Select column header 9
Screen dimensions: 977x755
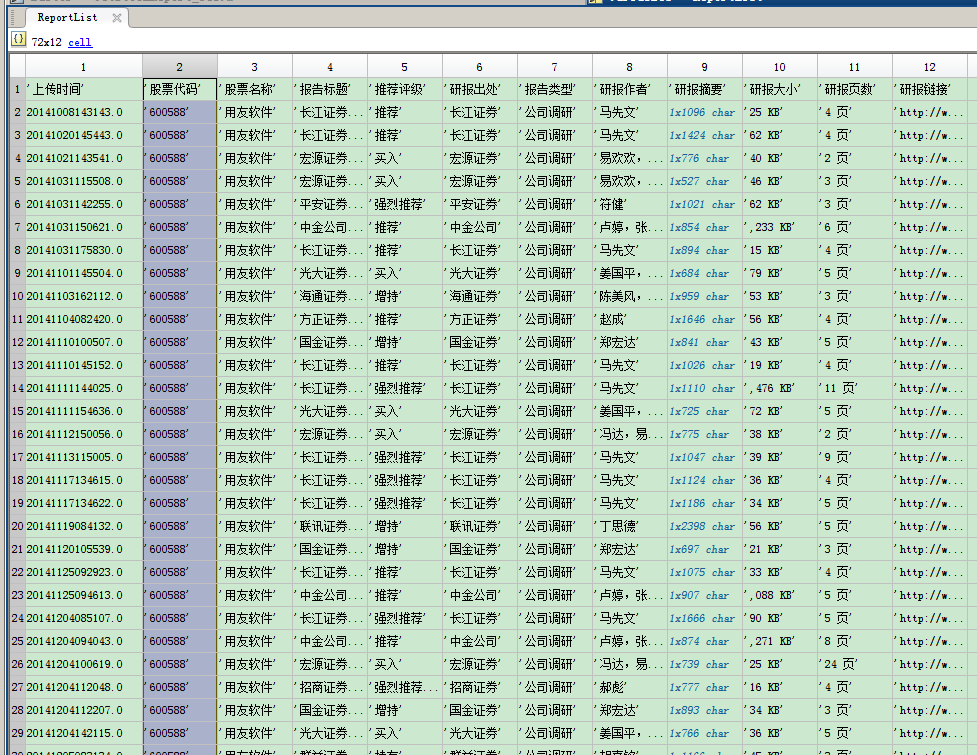pos(704,67)
